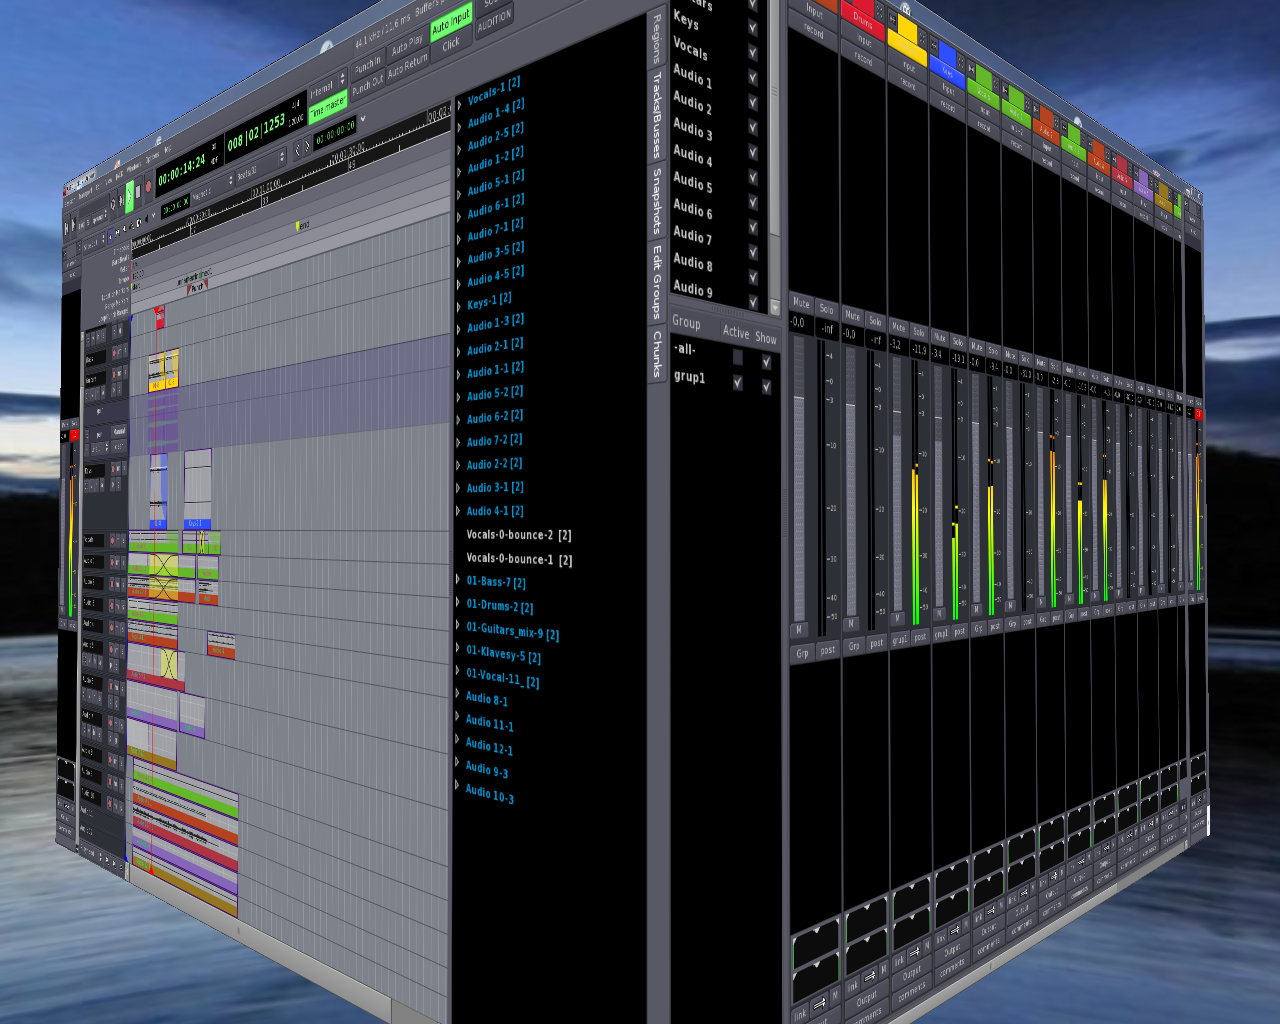The image size is (1280, 1024).
Task: Adjust the gain fader on yellow Guitars strip
Action: 897,482
